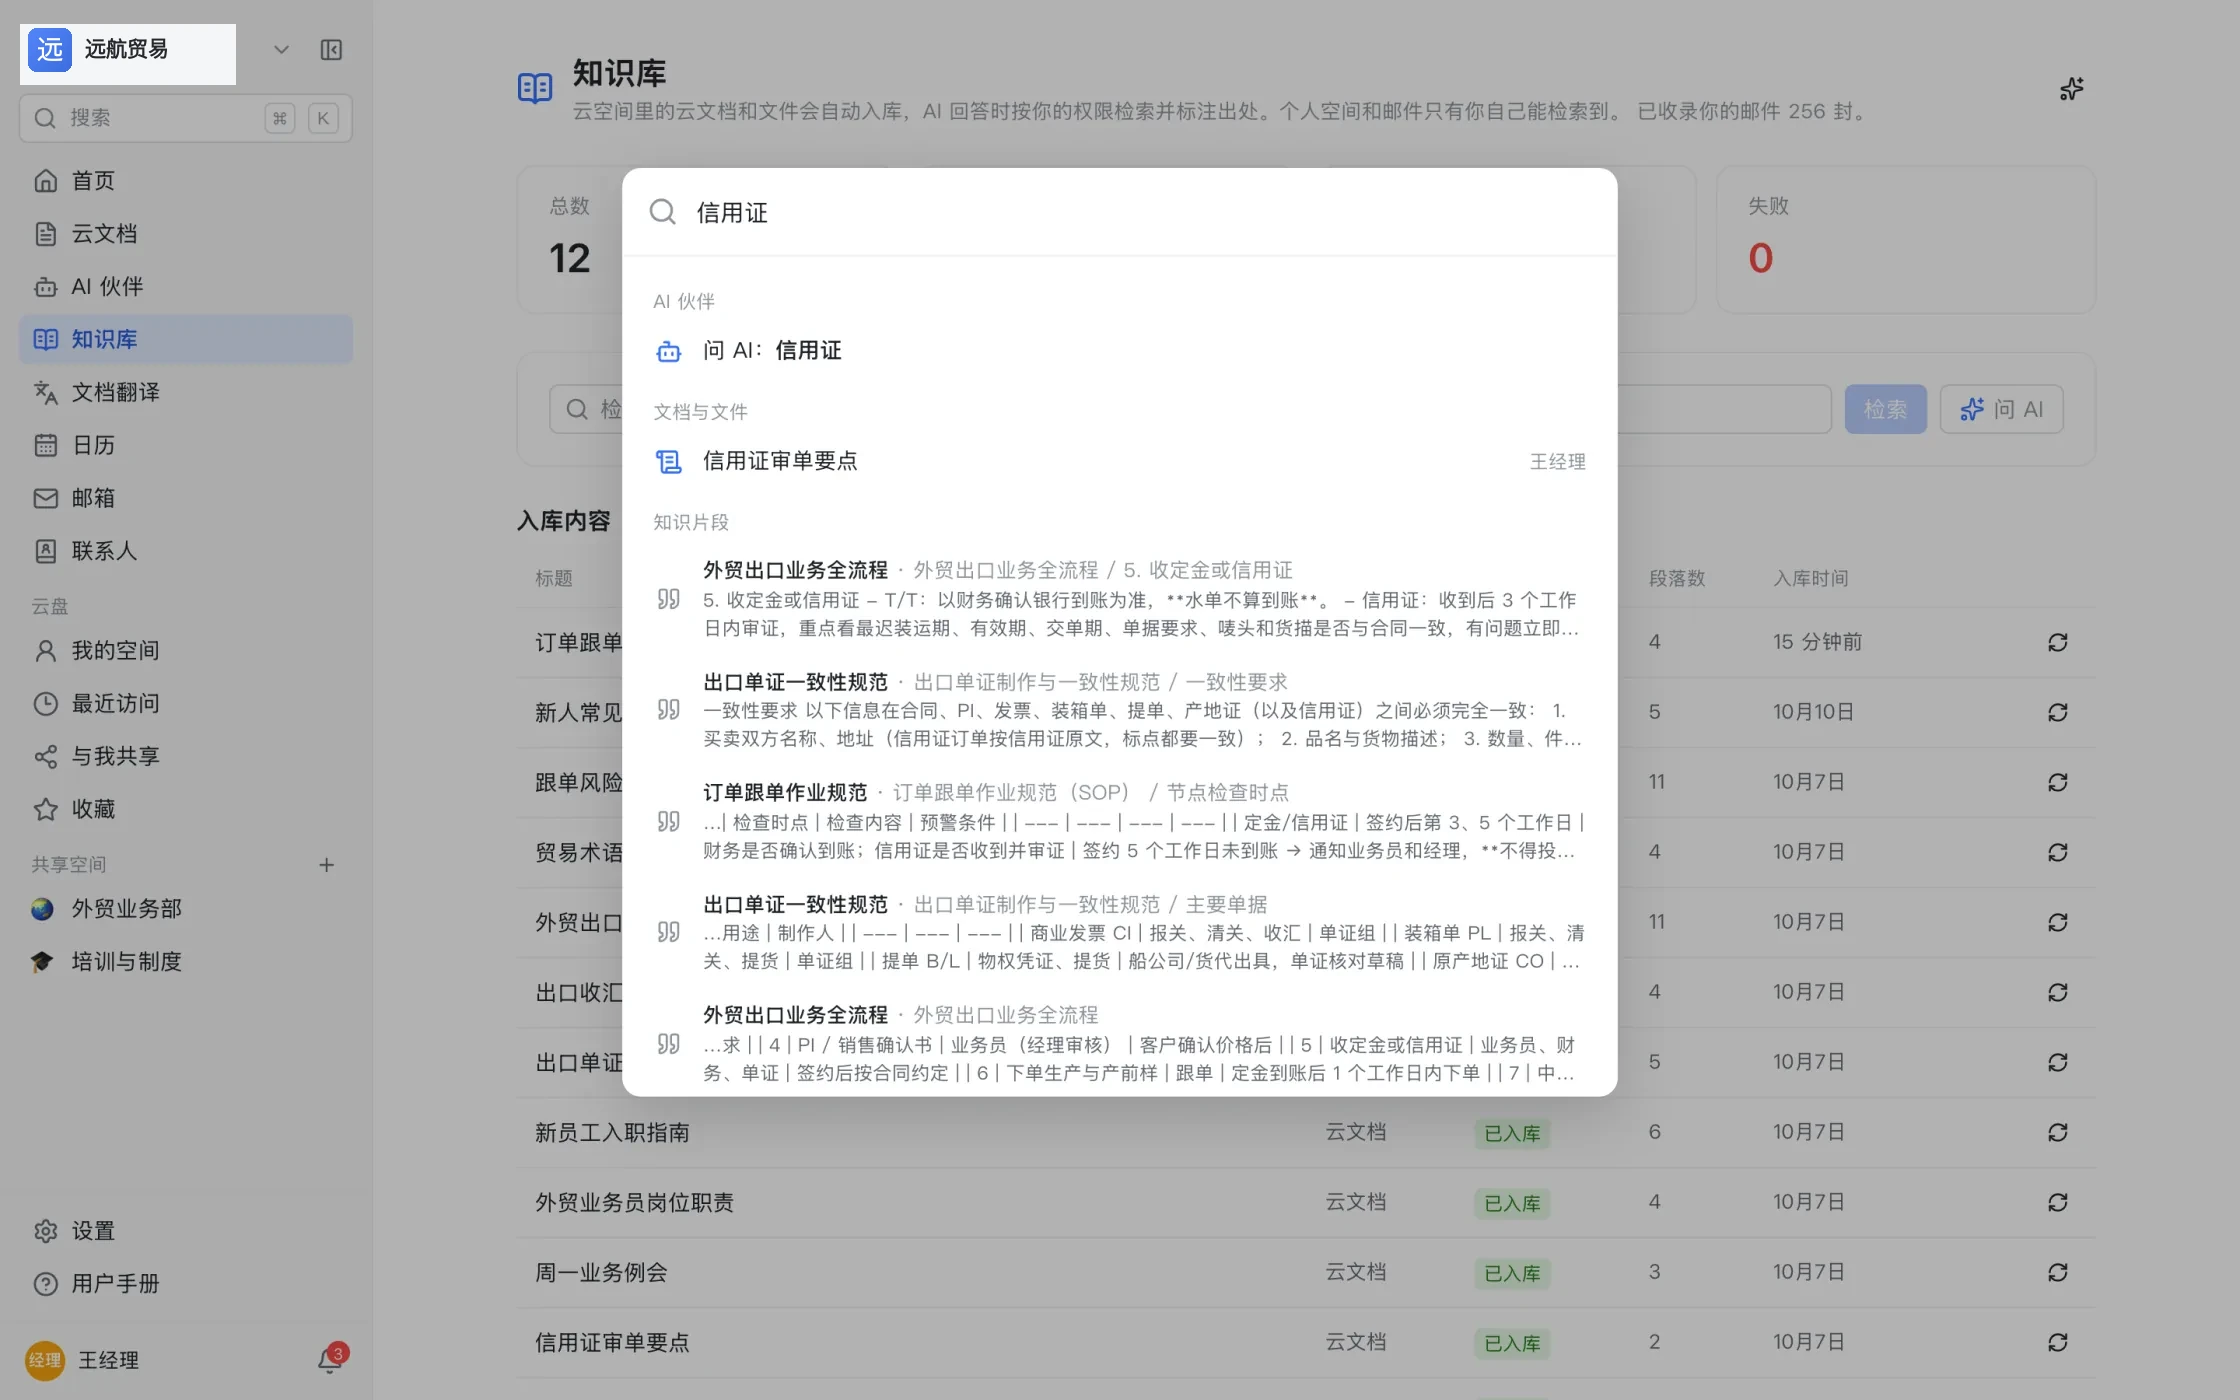This screenshot has height=1400, width=2240.
Task: Select 知识库 sidebar item
Action: tap(186, 340)
